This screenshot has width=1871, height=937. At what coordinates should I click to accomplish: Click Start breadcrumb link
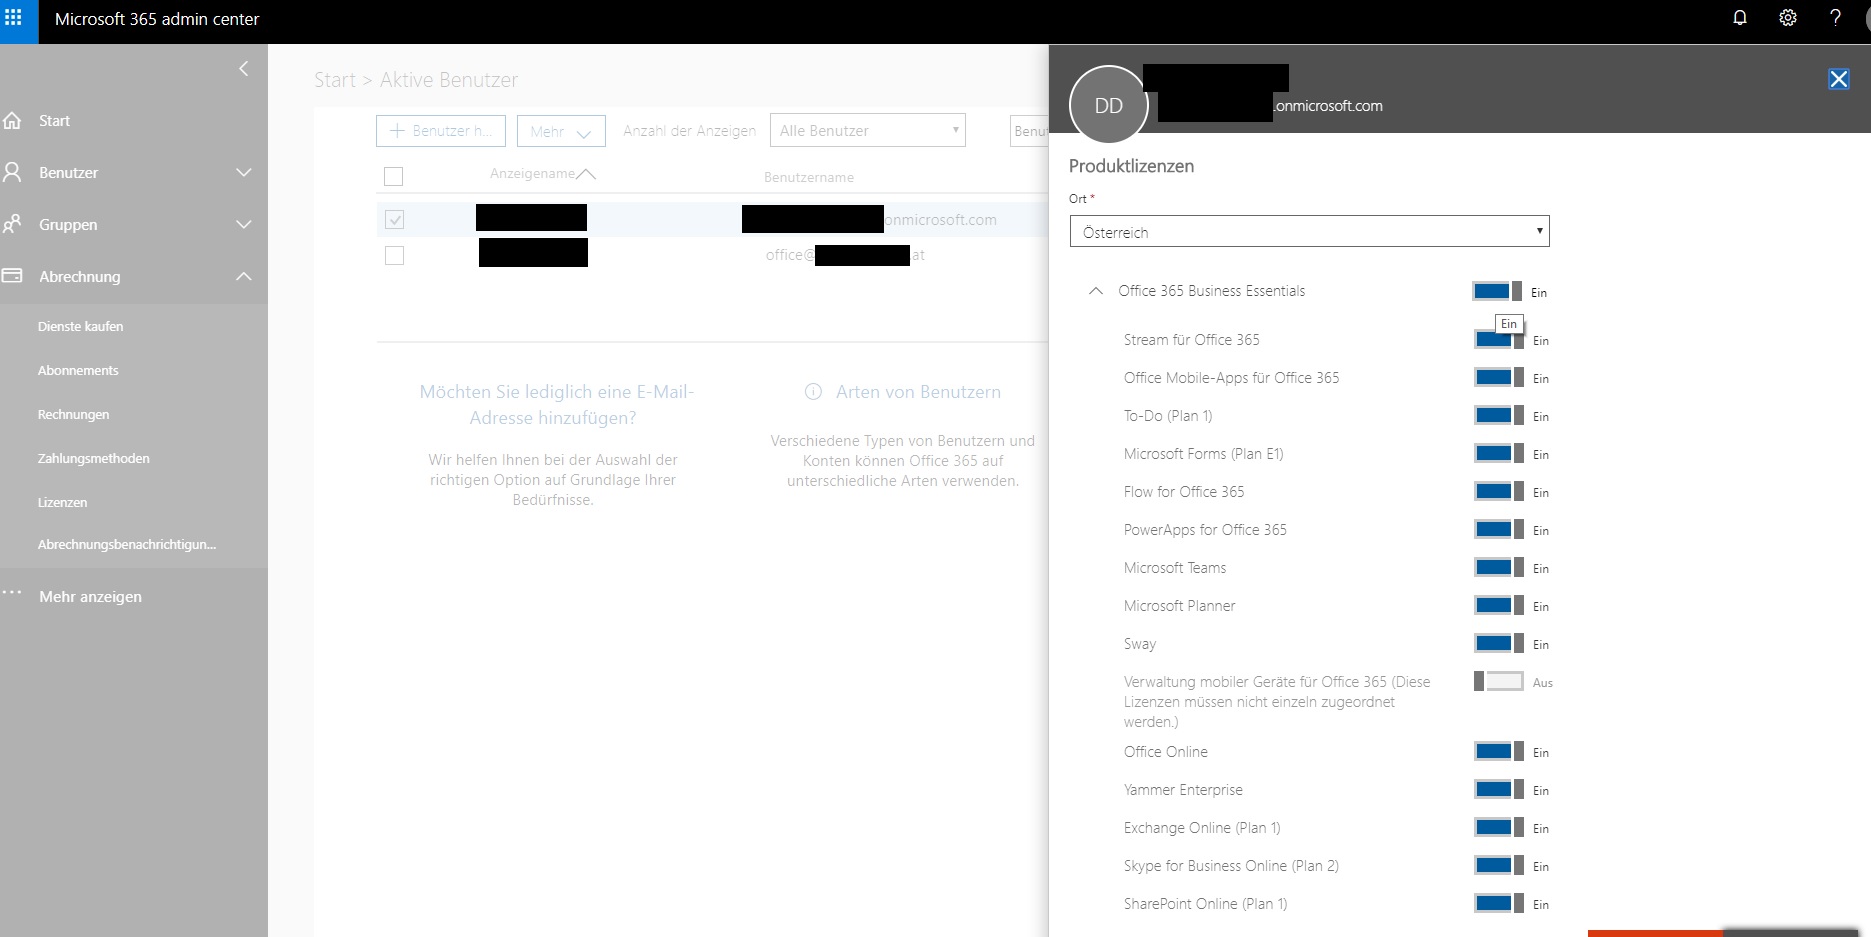click(x=335, y=80)
